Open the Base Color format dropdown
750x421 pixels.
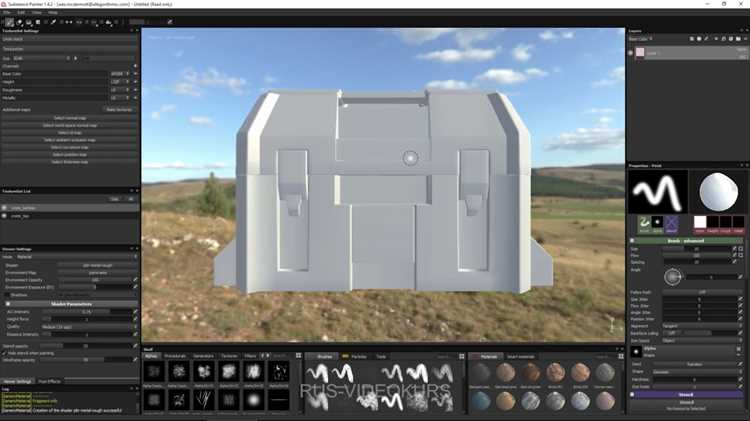coord(120,74)
